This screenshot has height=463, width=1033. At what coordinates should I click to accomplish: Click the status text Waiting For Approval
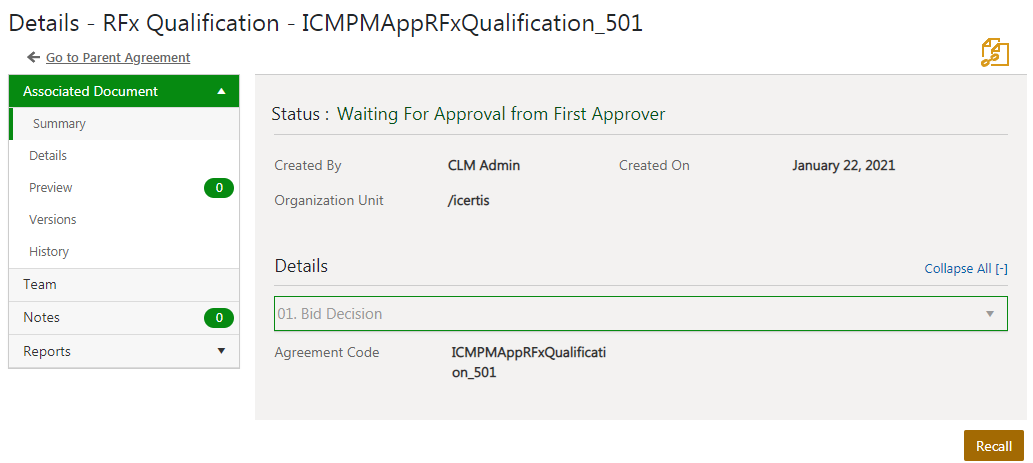[x=501, y=114]
